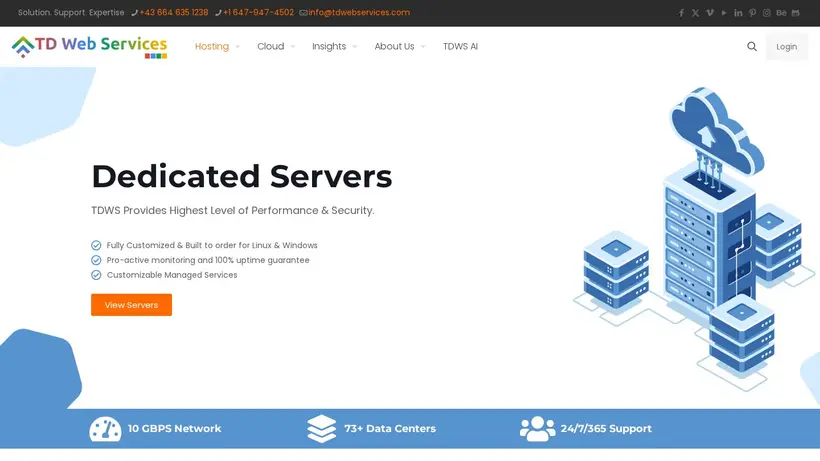
Task: Email info@tdwebservices.com link
Action: click(x=359, y=13)
